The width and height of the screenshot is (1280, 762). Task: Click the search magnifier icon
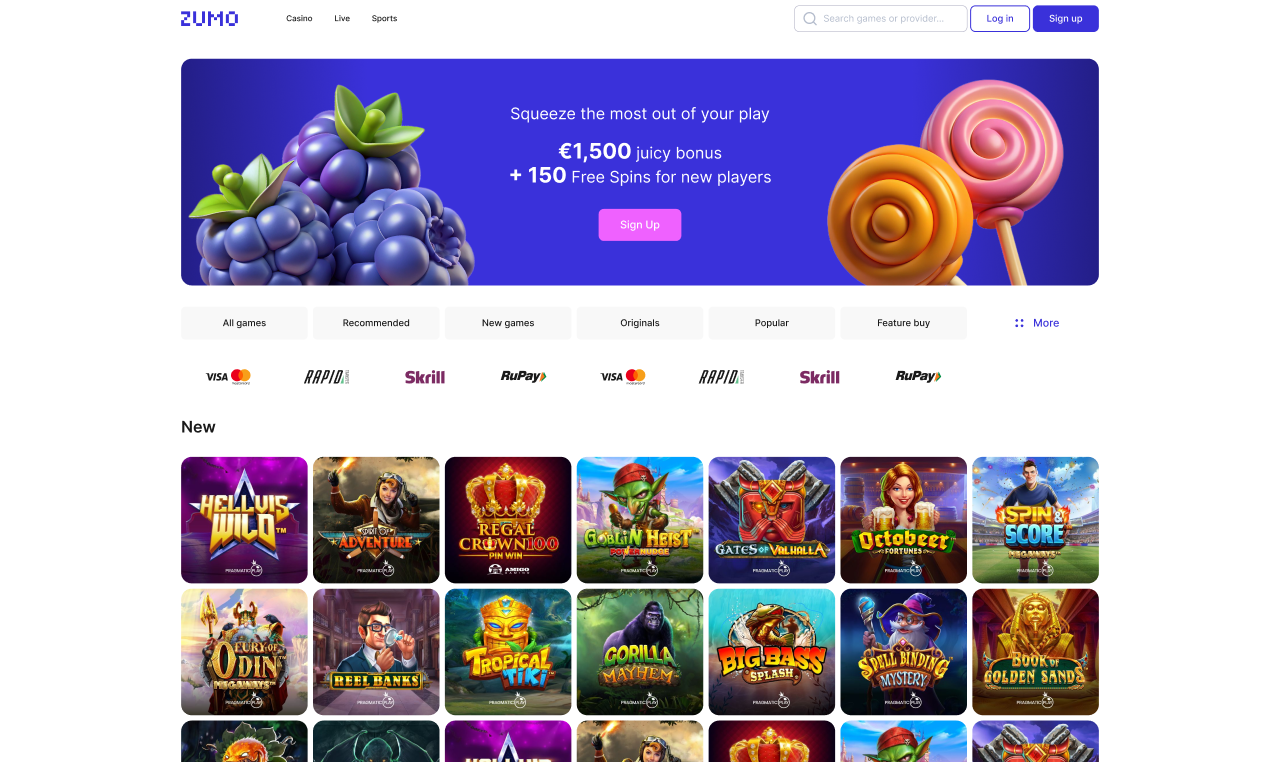[810, 19]
